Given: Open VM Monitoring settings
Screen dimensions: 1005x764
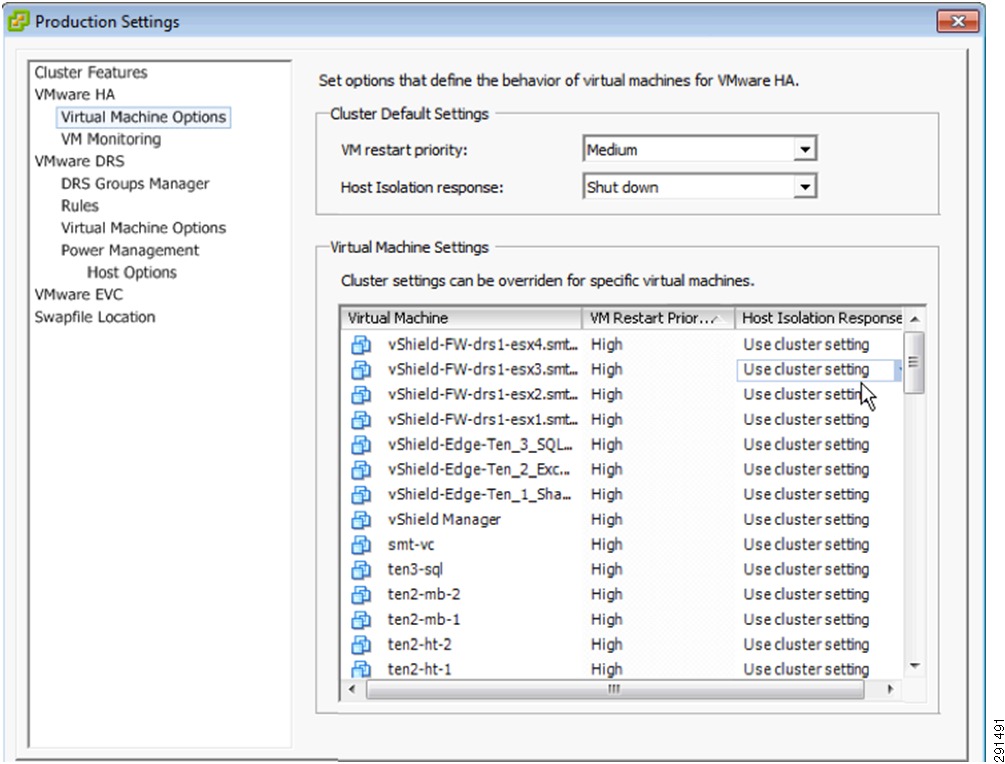Looking at the screenshot, I should pyautogui.click(x=111, y=139).
